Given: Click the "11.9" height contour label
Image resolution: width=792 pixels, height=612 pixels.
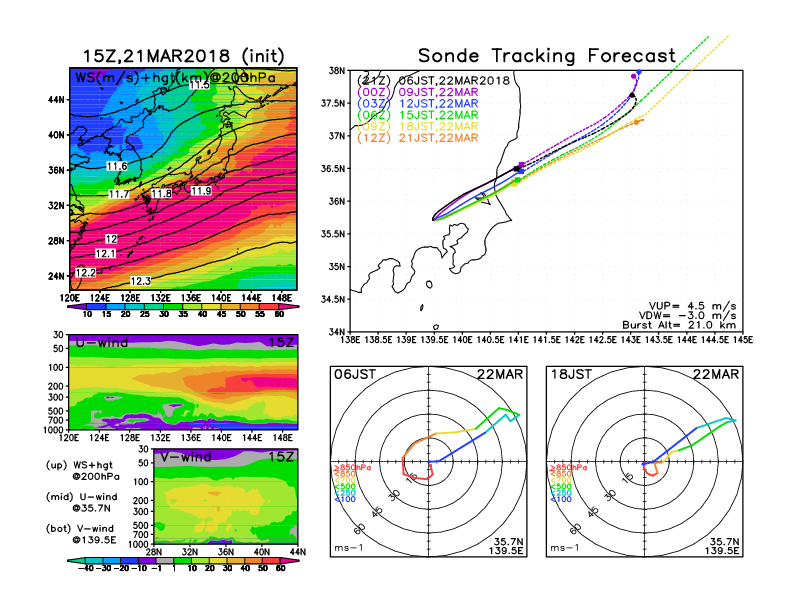Looking at the screenshot, I should coord(201,191).
